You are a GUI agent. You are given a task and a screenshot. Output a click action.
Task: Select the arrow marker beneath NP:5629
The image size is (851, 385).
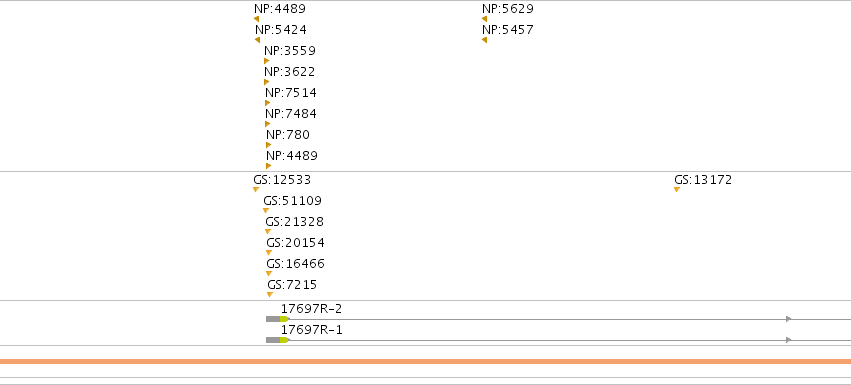pyautogui.click(x=484, y=19)
